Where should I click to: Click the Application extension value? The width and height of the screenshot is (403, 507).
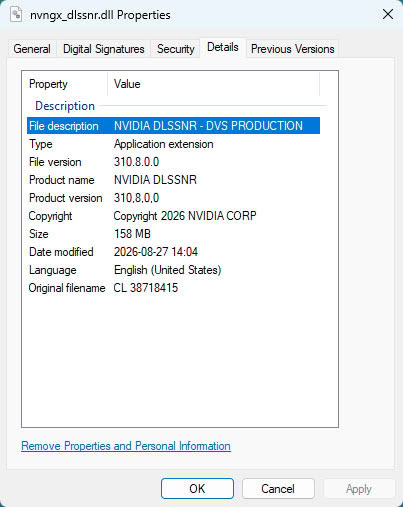pos(164,144)
